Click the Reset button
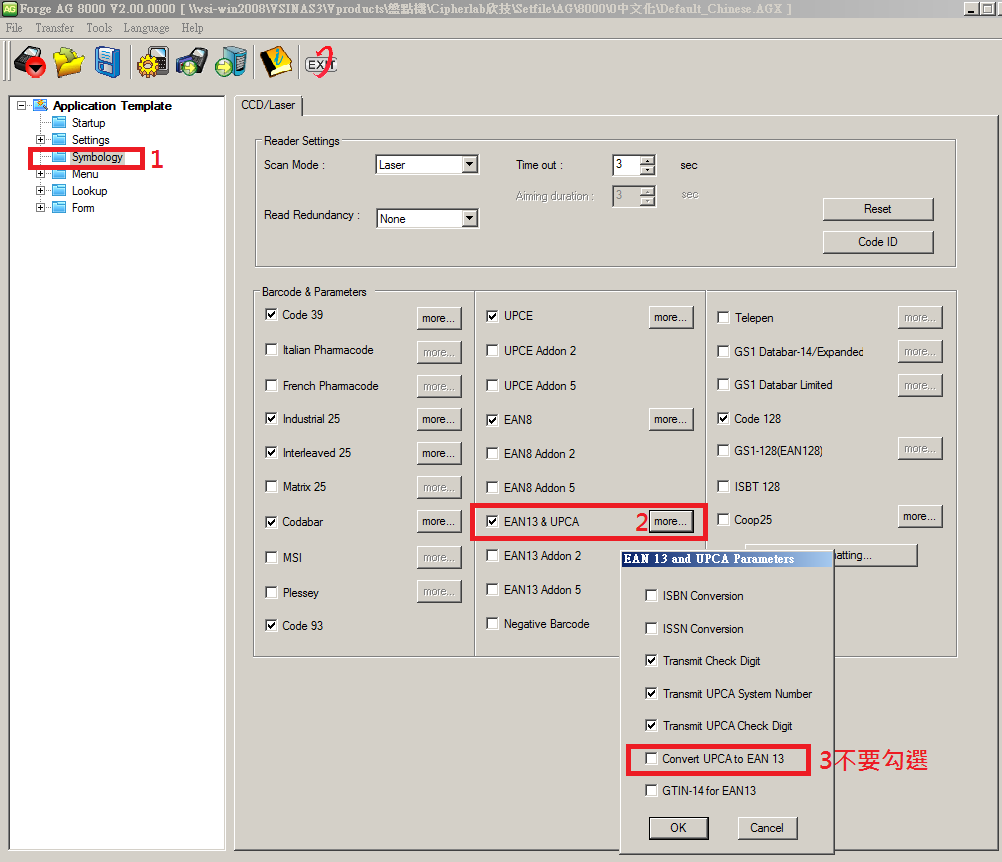Viewport: 1002px width, 862px height. pos(878,209)
